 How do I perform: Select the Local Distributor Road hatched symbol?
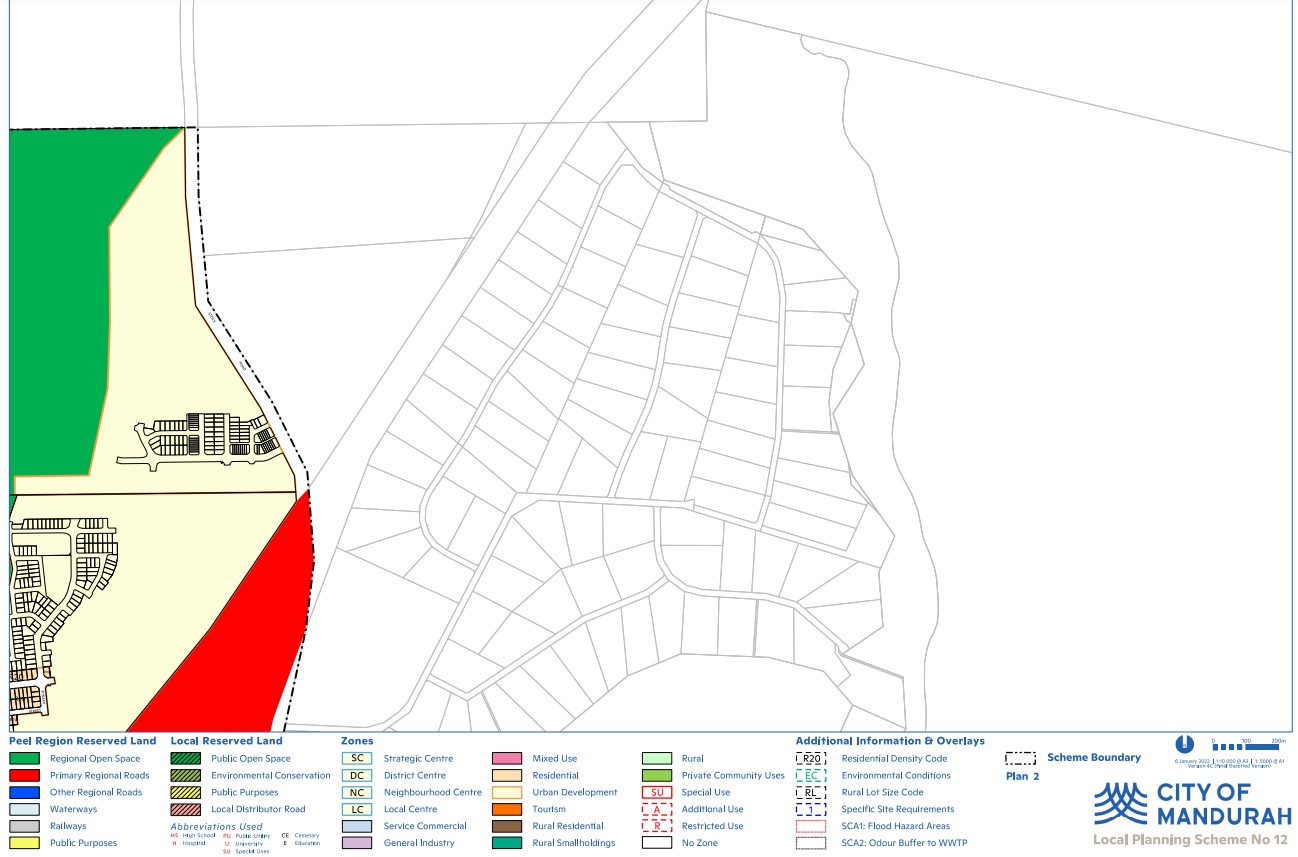(188, 808)
